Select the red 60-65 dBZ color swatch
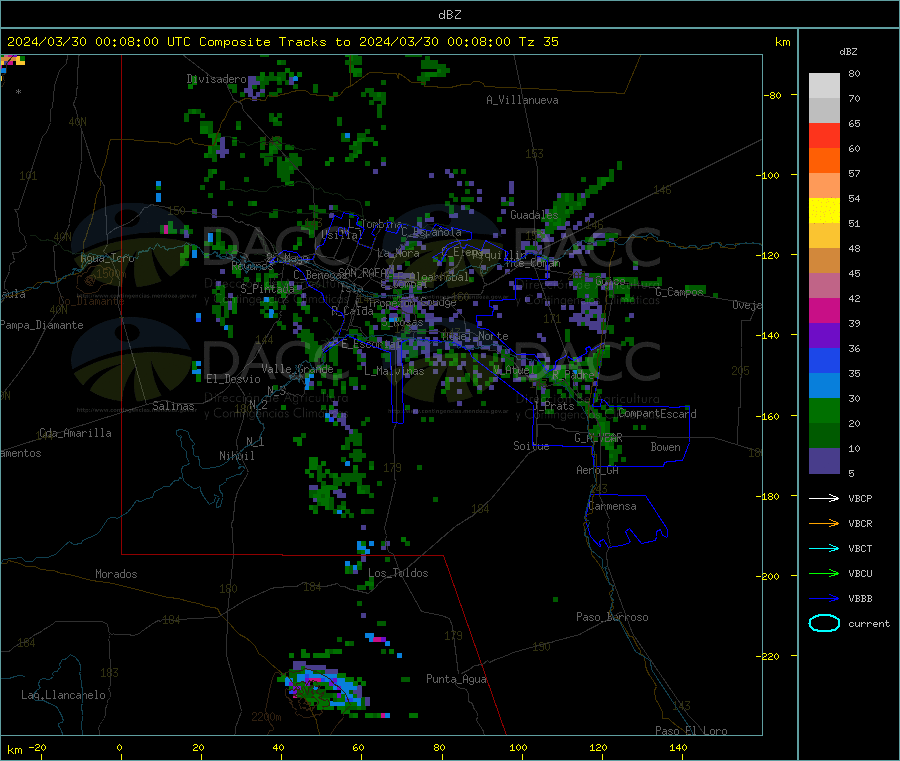 pyautogui.click(x=824, y=135)
